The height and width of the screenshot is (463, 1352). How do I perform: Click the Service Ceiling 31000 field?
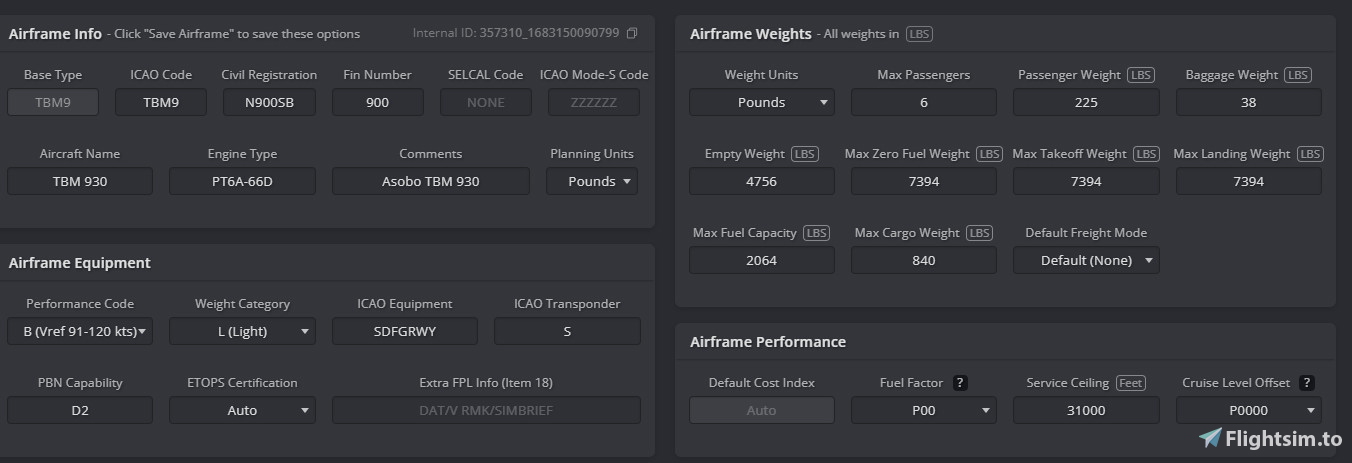(1086, 410)
